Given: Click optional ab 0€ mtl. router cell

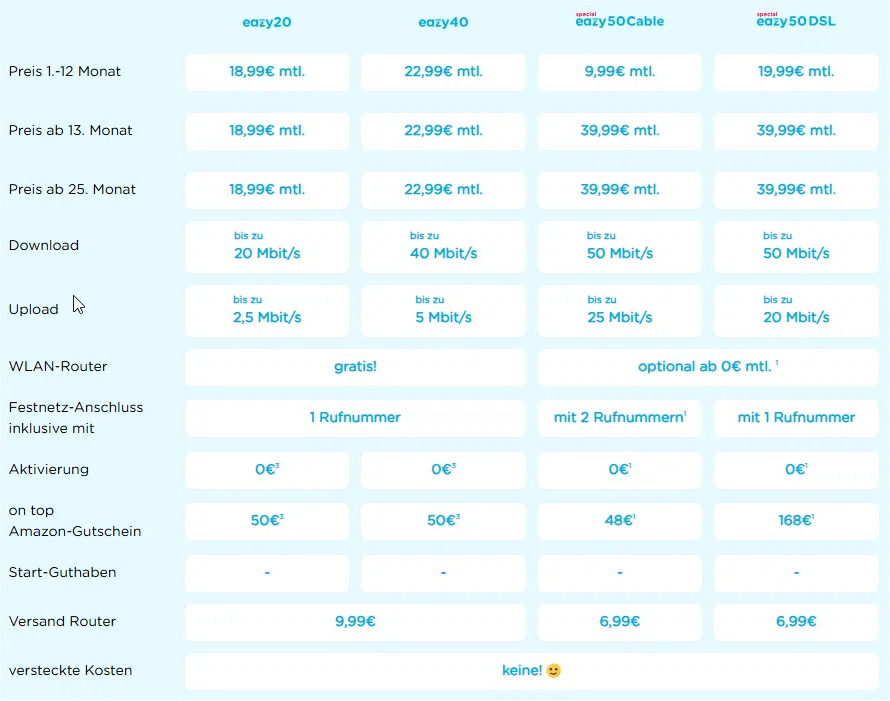Looking at the screenshot, I should coord(707,367).
